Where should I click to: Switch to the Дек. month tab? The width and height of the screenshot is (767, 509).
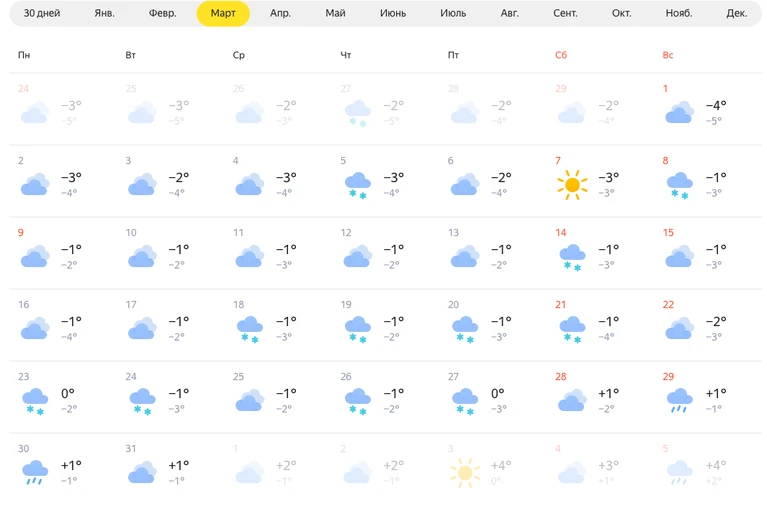pos(736,13)
